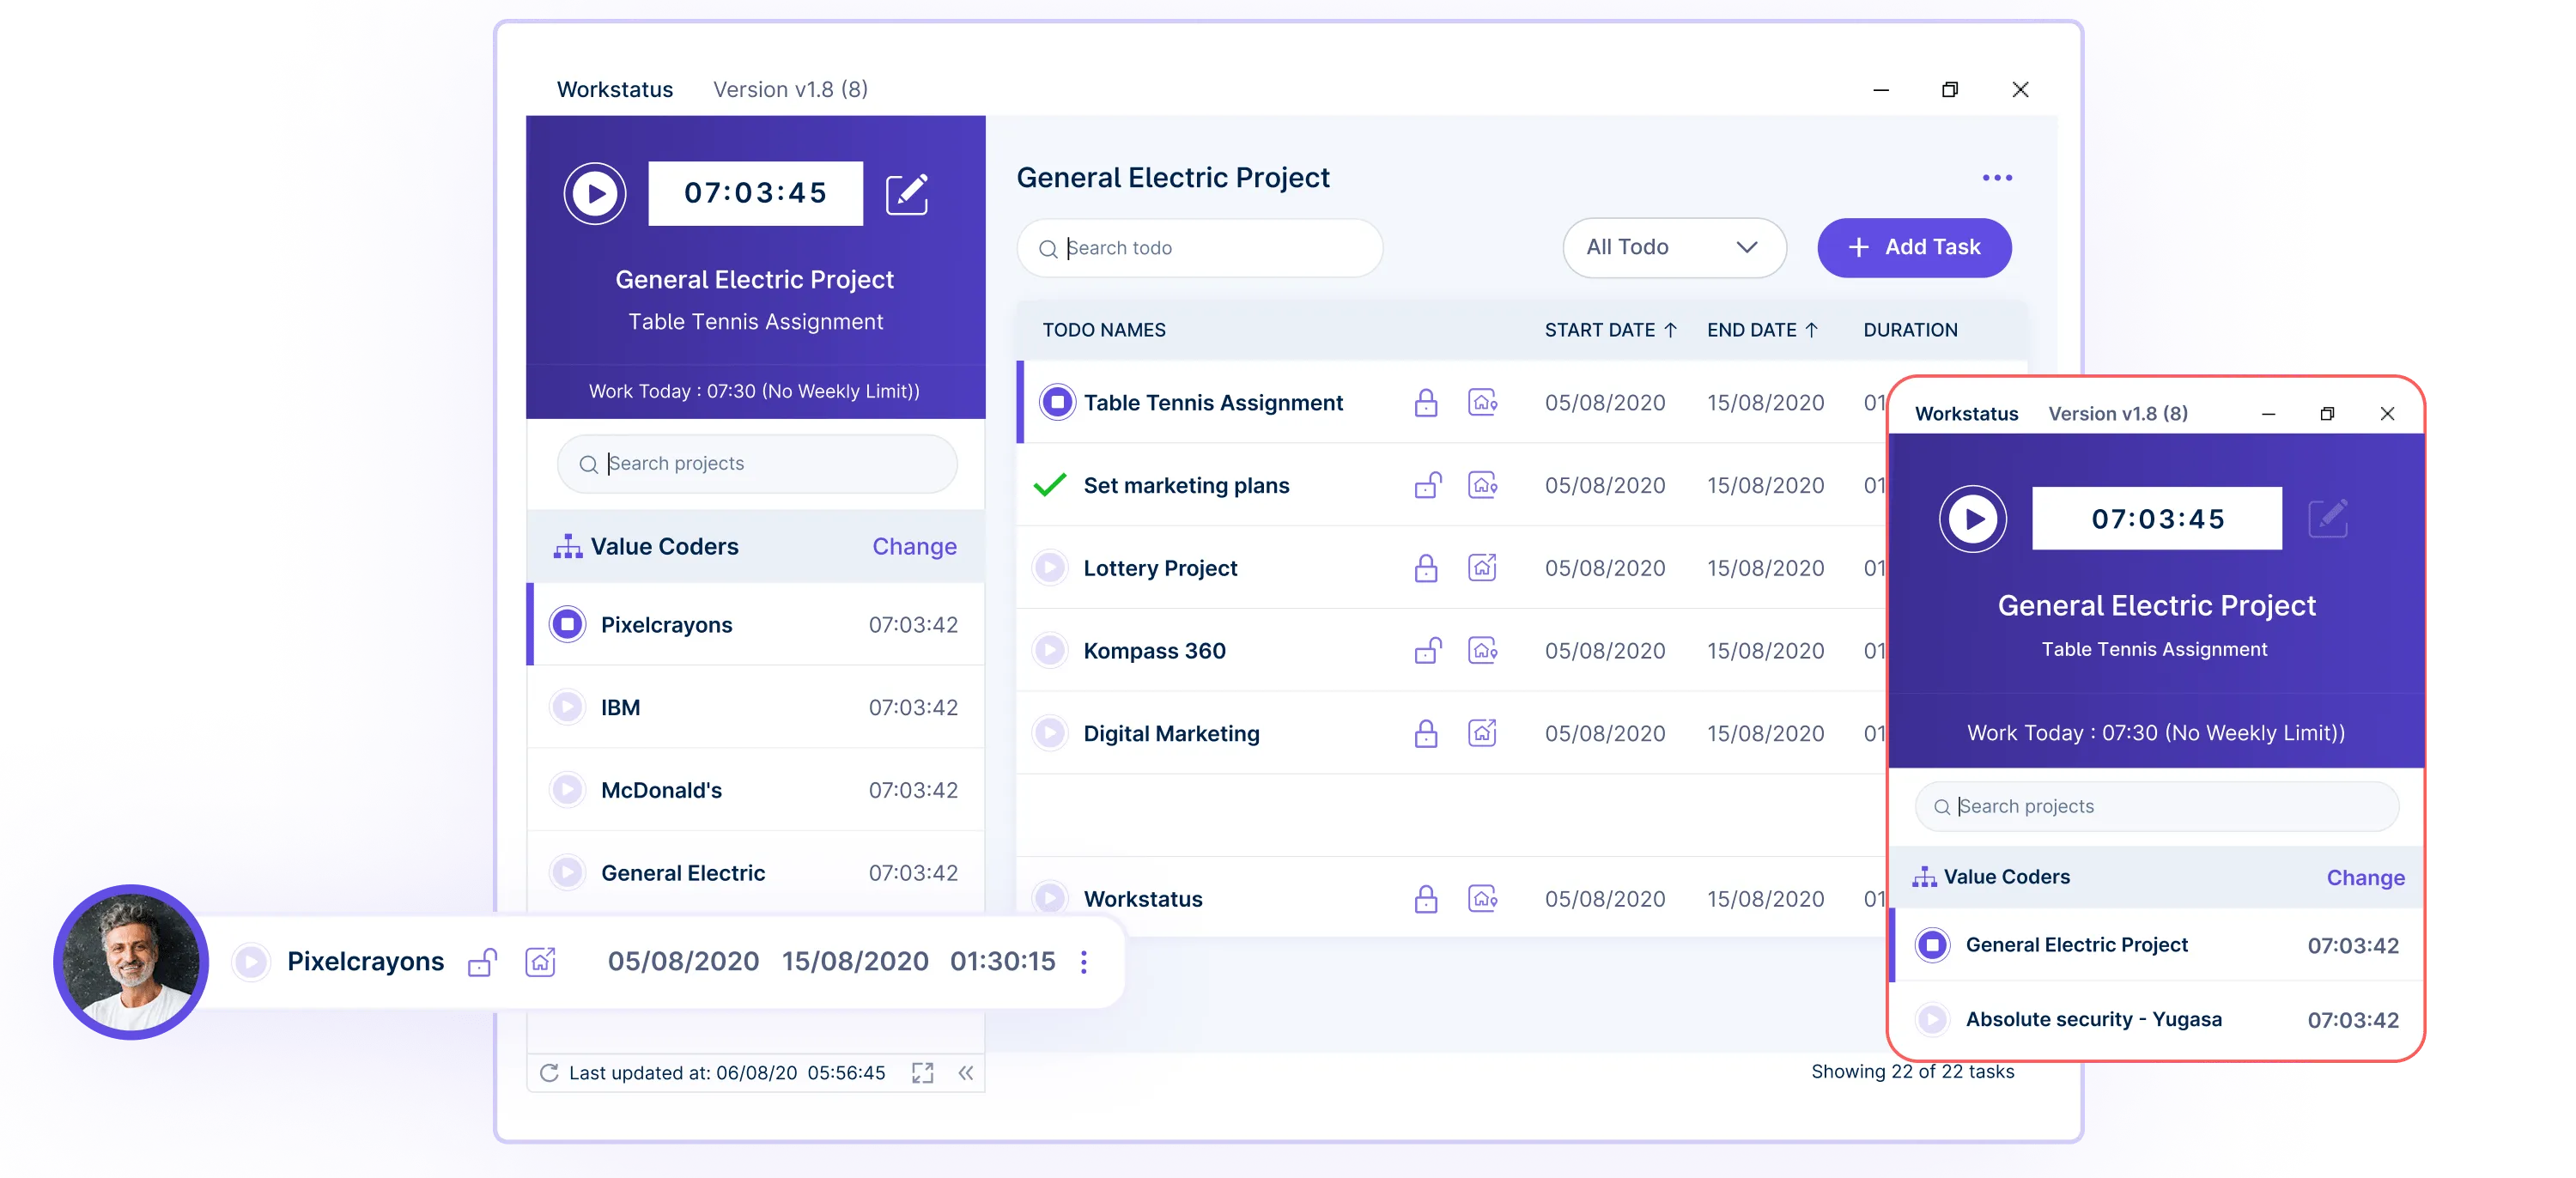Click Search projects field in main sidebar
2576x1178 pixels.
pos(757,463)
